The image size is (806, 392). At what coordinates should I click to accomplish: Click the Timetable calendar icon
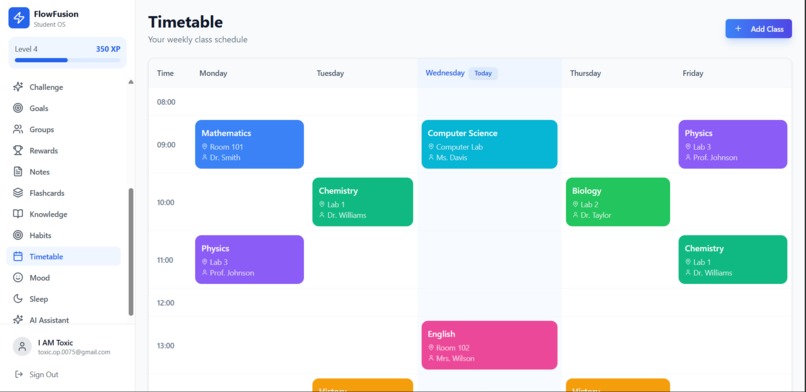[18, 256]
